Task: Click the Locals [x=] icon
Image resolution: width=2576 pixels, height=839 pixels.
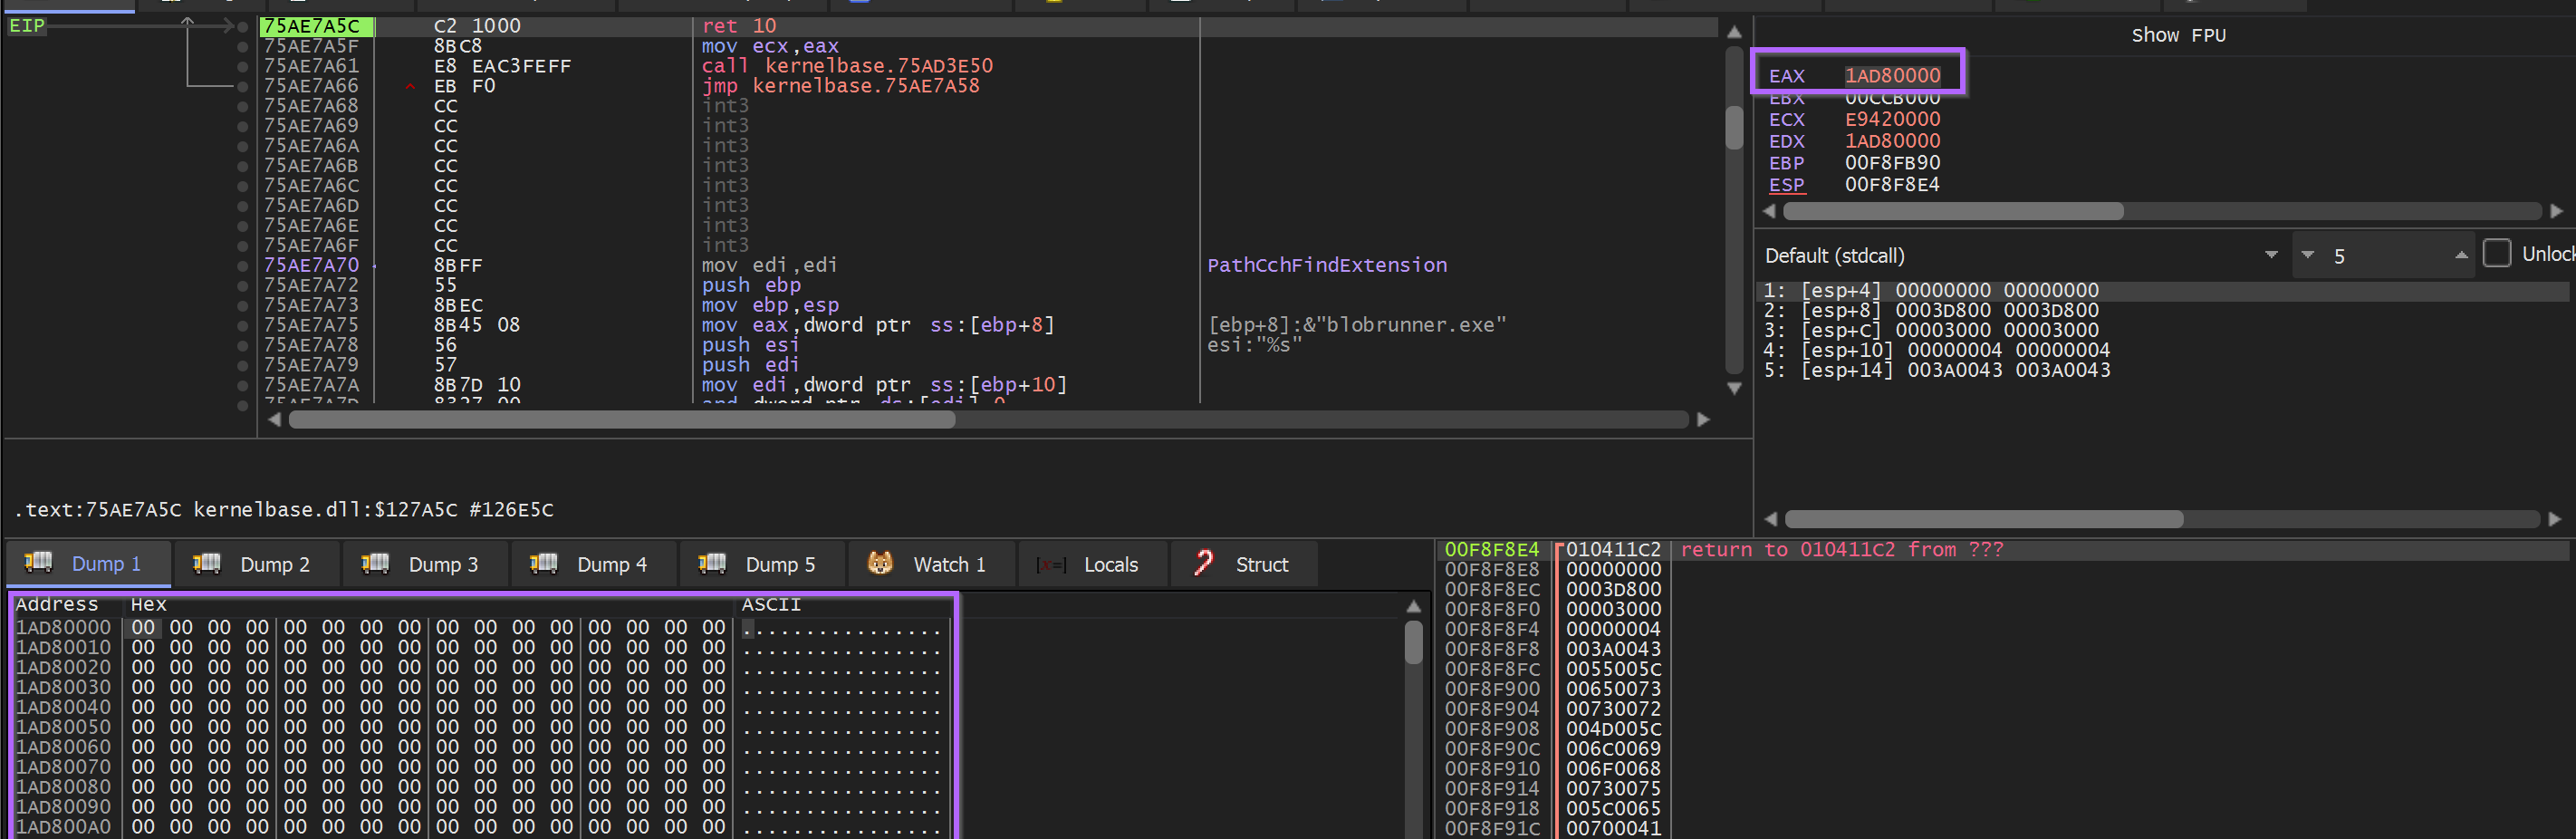Action: click(1051, 565)
